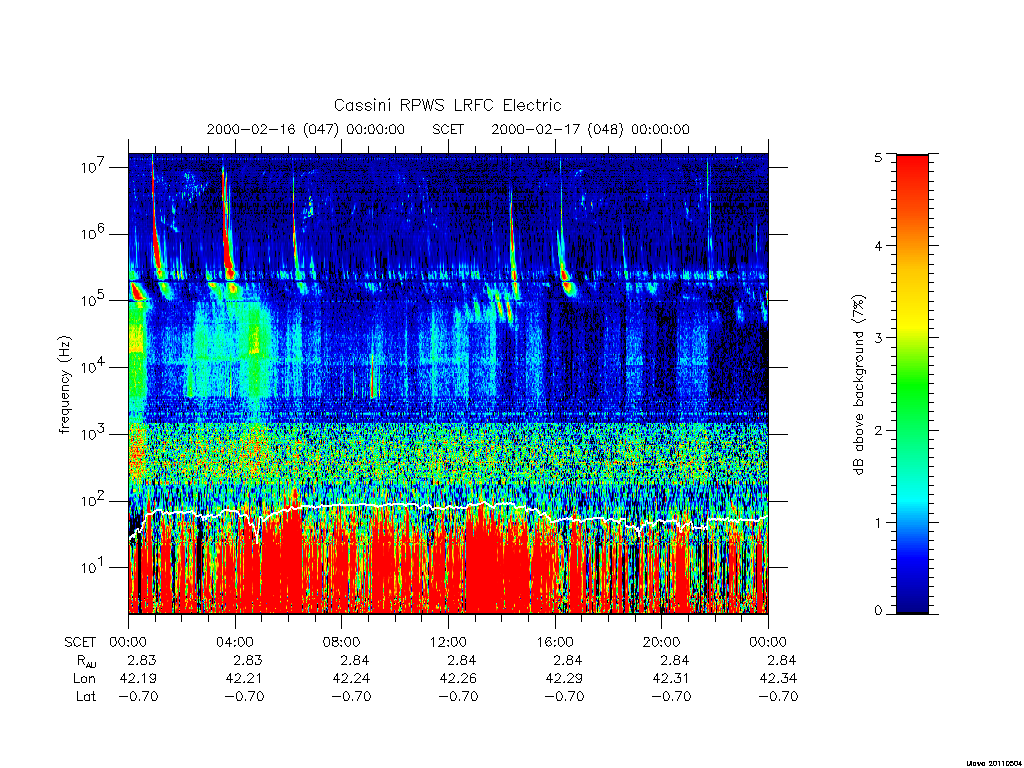Click the 20:00 time tick label

(661, 642)
